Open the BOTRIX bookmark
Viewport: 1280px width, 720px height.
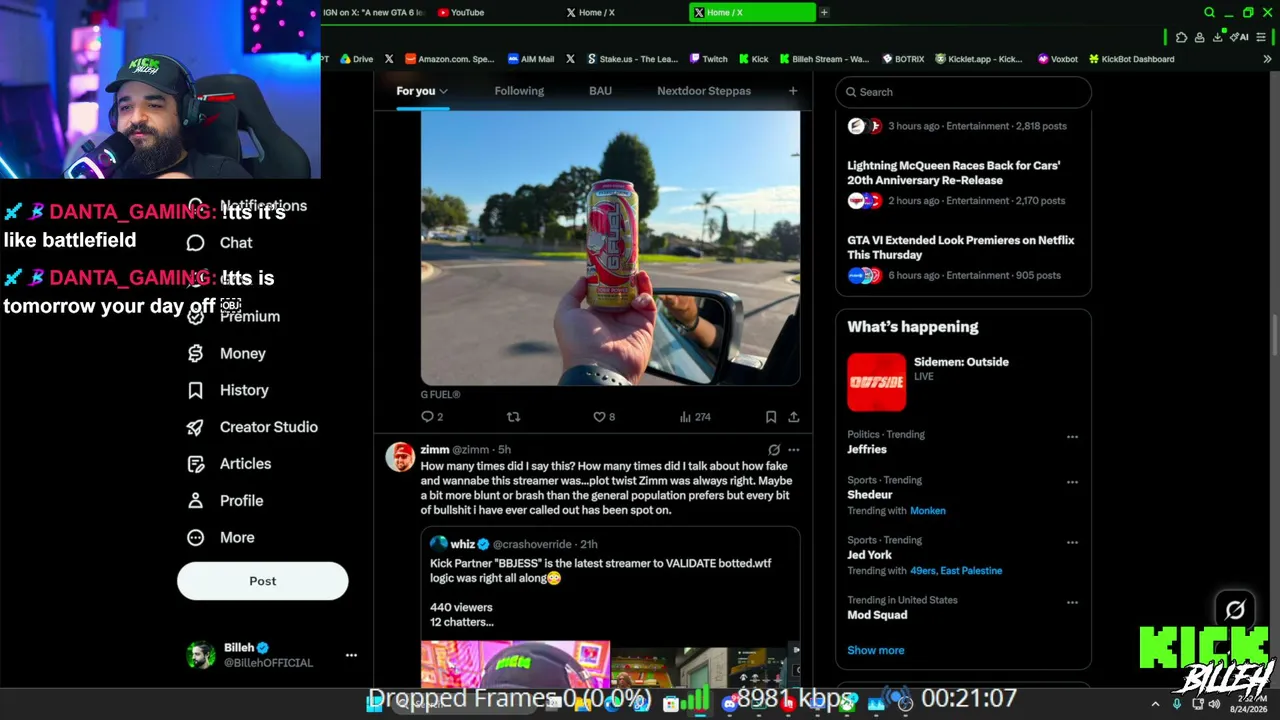pos(902,59)
